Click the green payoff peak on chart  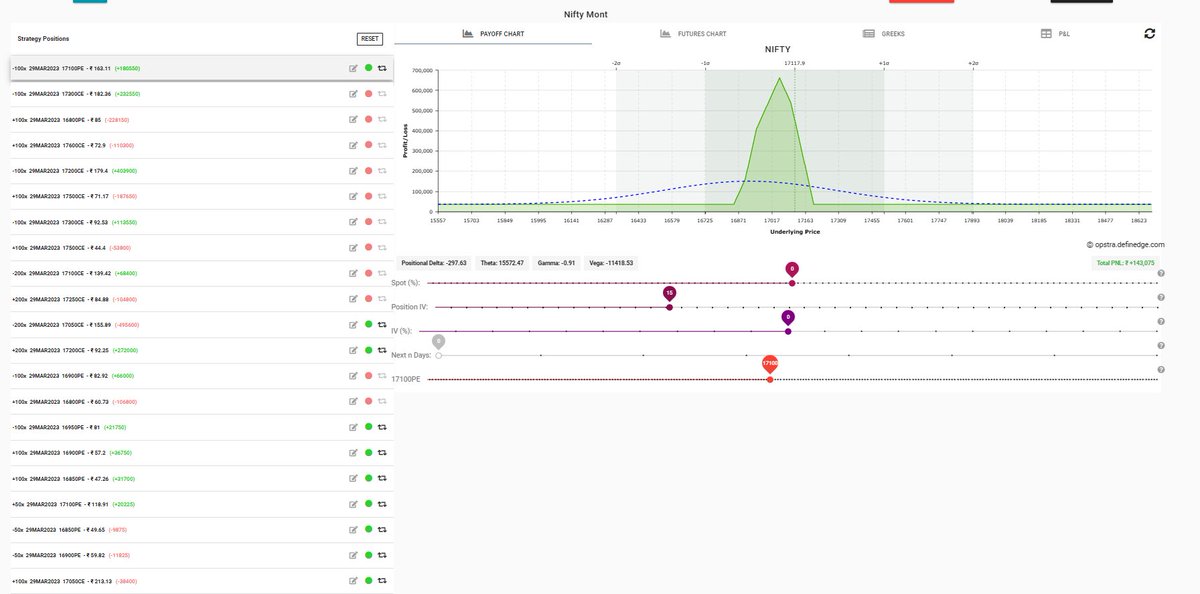tap(780, 78)
